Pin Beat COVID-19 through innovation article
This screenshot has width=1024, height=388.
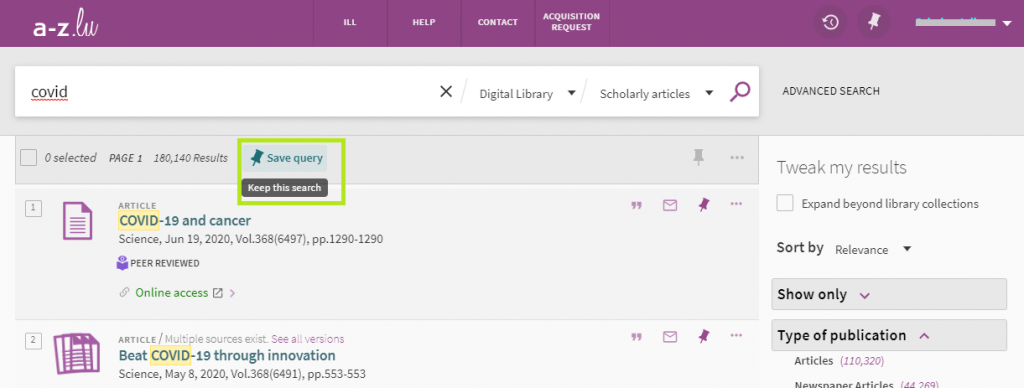pos(703,337)
